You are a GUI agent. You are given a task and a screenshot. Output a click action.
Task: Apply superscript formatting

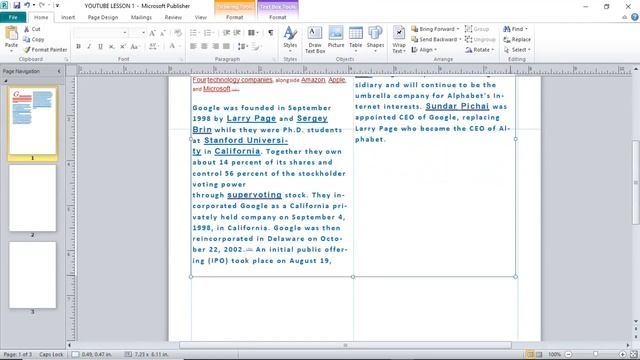click(x=122, y=47)
